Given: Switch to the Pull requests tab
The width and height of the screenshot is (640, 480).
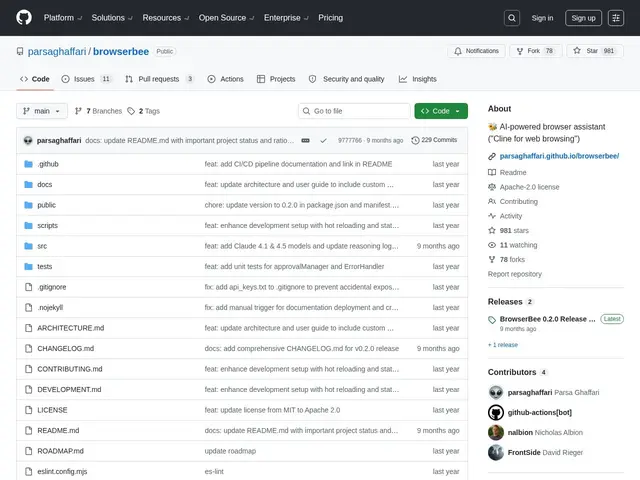Looking at the screenshot, I should point(159,79).
